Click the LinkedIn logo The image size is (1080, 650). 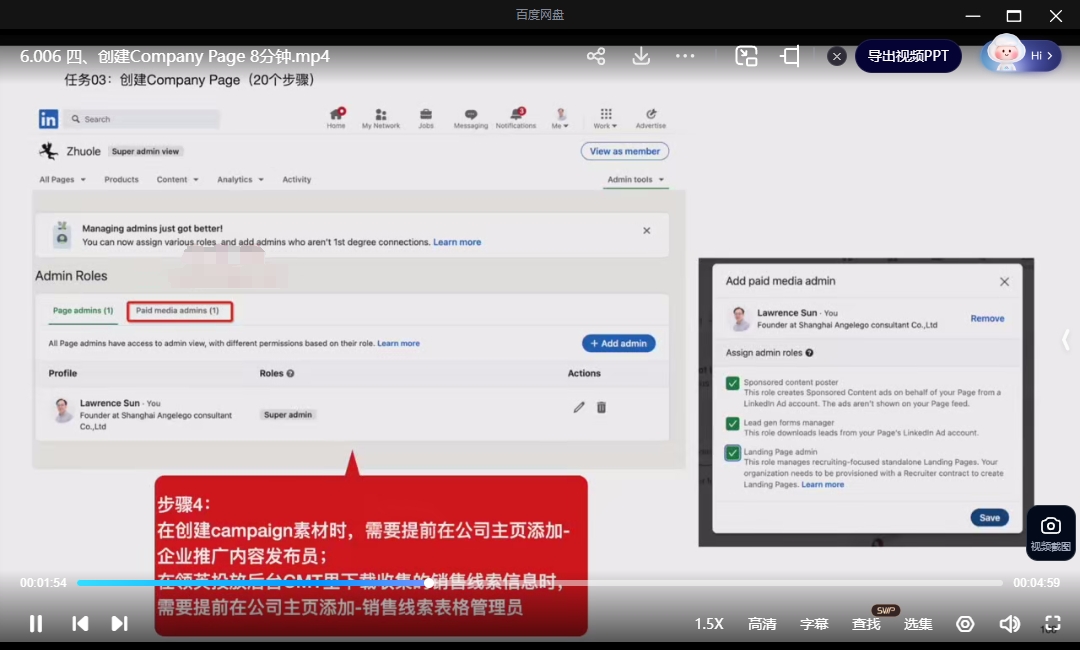(x=48, y=119)
